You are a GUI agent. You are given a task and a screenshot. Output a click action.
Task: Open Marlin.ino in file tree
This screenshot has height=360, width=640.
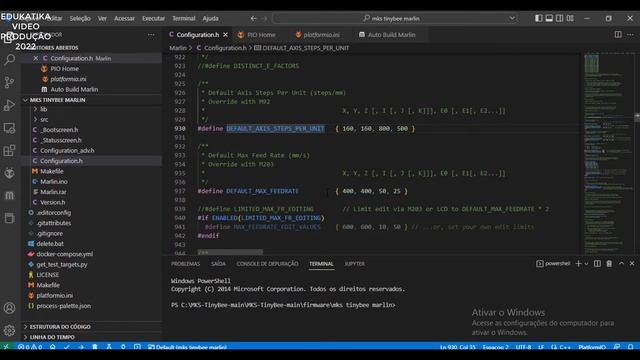pos(53,181)
